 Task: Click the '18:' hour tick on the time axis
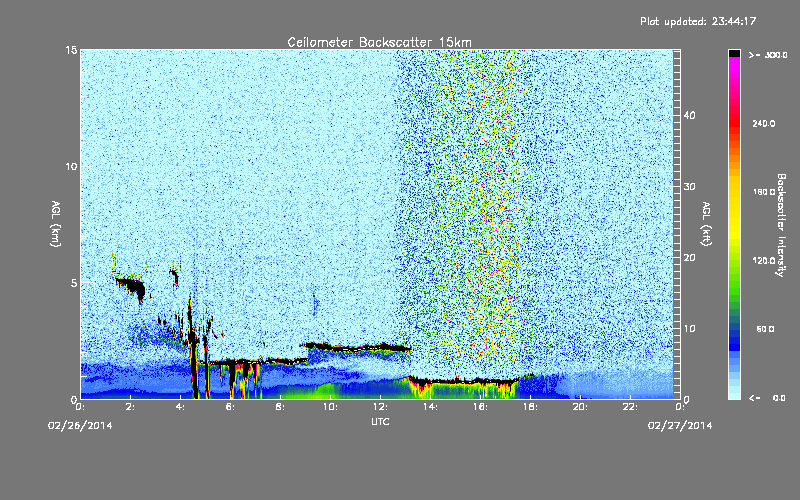(x=530, y=407)
